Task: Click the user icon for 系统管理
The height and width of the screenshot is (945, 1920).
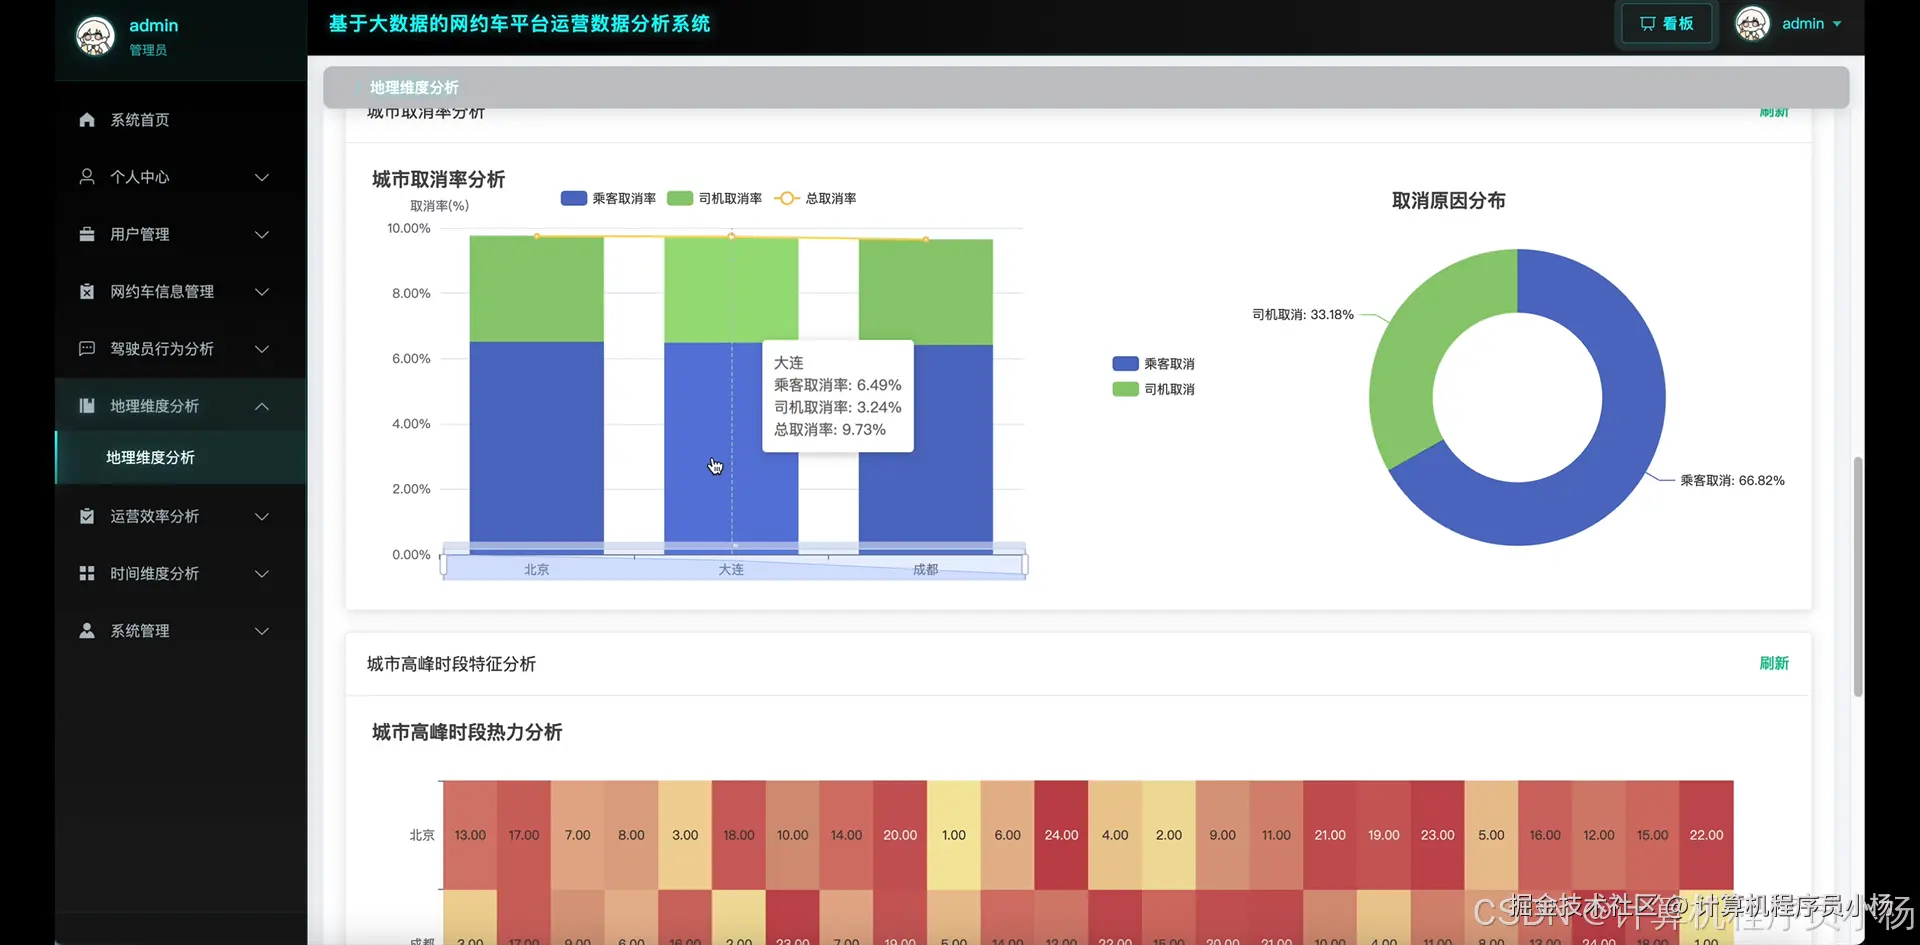Action: [x=87, y=631]
